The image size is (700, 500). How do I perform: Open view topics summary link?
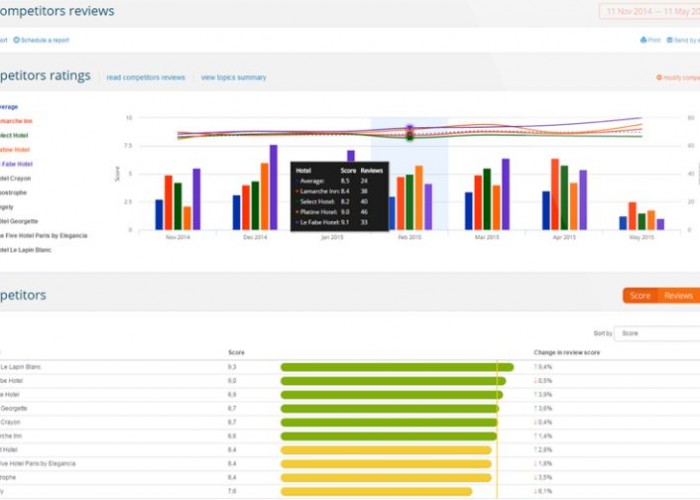click(x=233, y=78)
